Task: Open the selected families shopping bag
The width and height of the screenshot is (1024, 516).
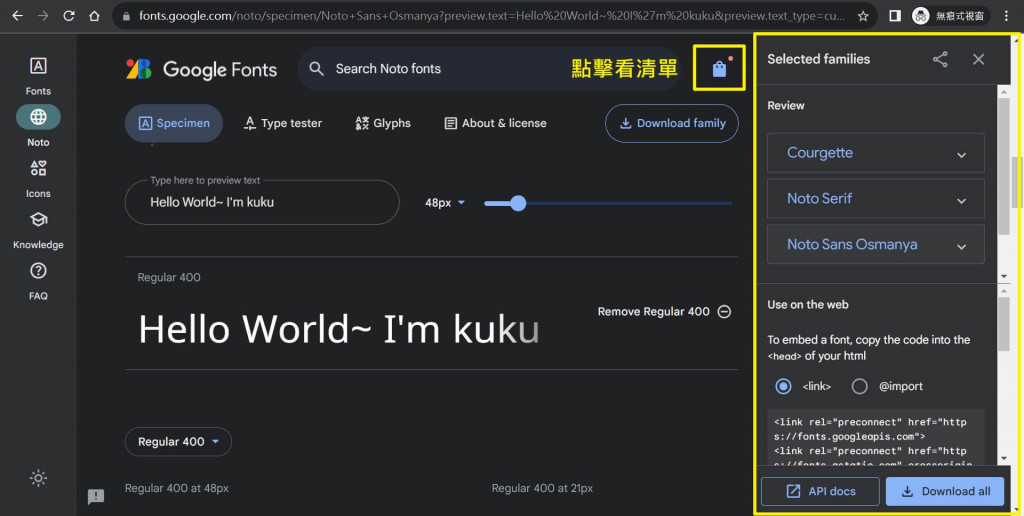Action: pyautogui.click(x=719, y=69)
